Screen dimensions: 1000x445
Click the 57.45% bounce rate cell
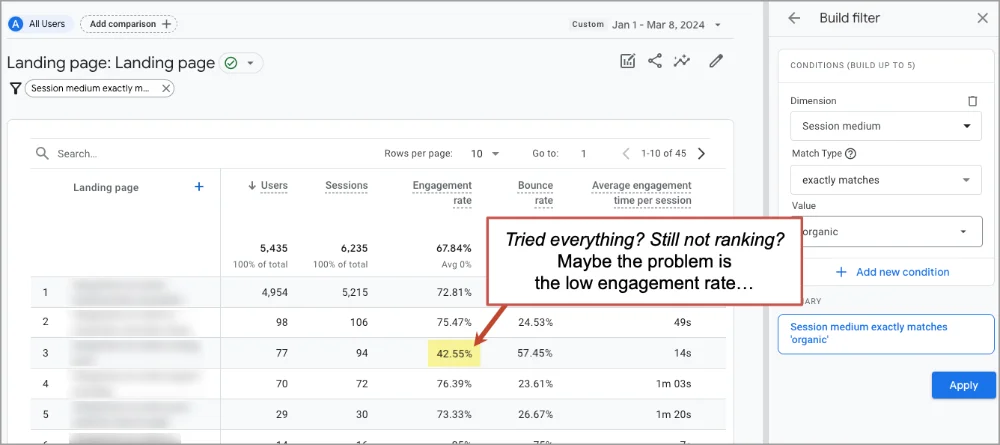click(535, 353)
